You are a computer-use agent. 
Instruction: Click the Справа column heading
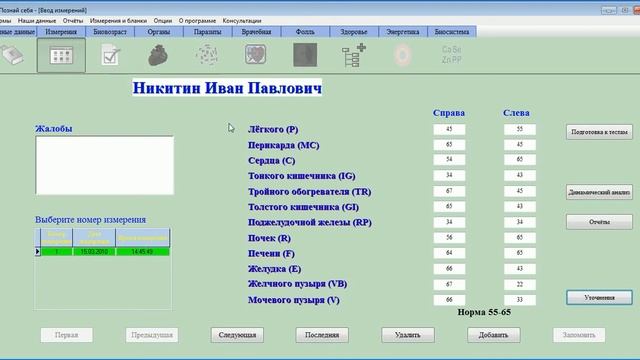point(449,113)
